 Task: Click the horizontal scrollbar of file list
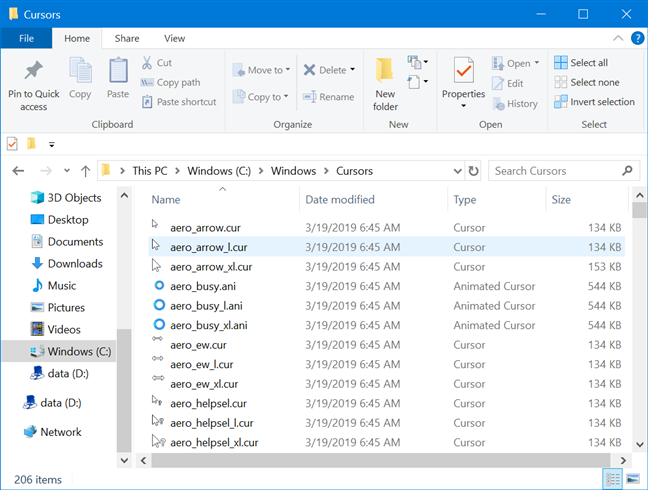coord(381,460)
